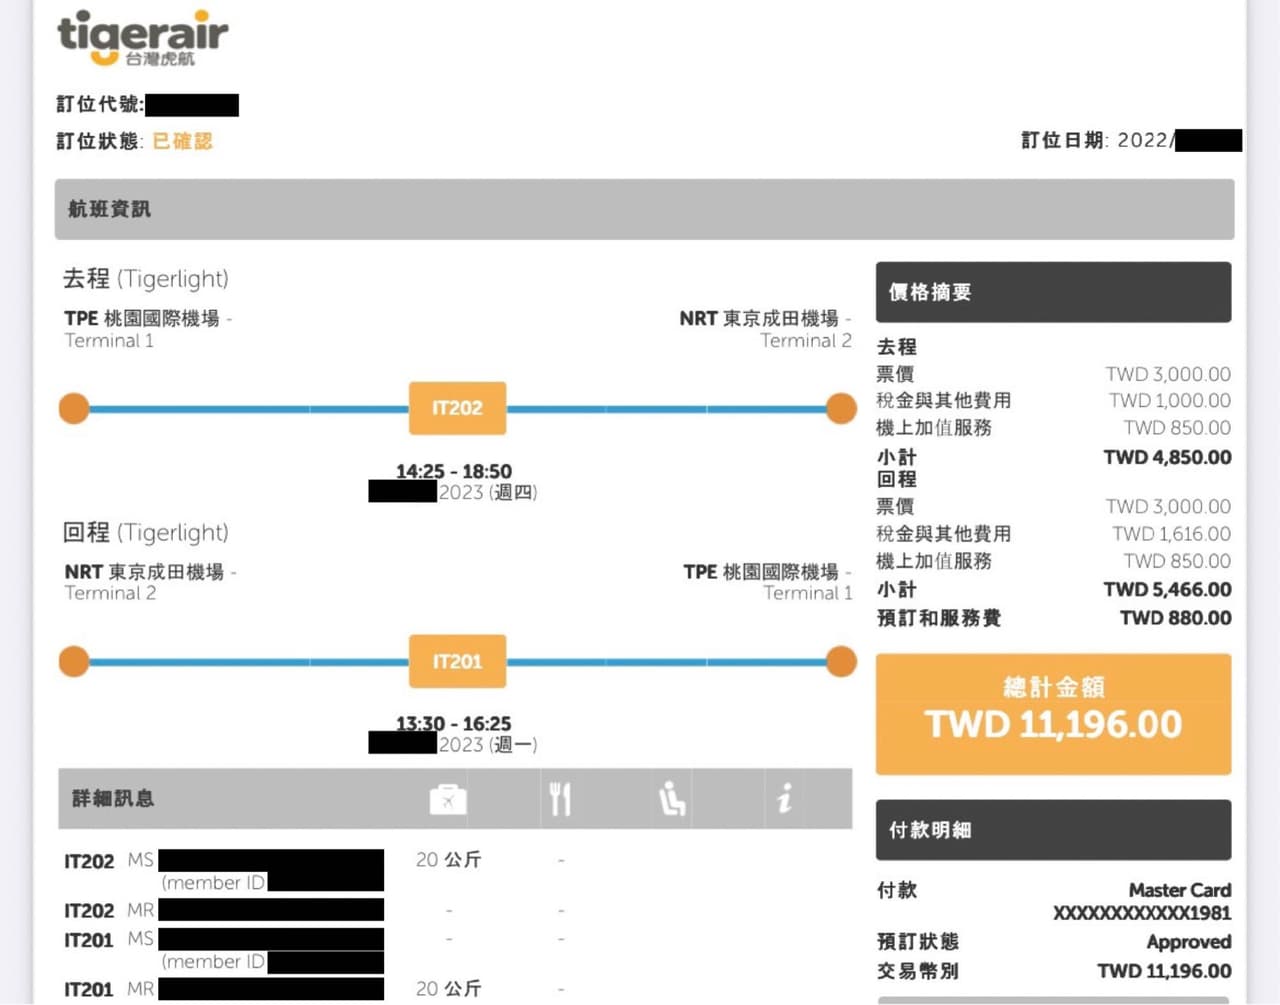Click the Master Card payment text
This screenshot has height=1005, width=1280.
click(x=1180, y=890)
